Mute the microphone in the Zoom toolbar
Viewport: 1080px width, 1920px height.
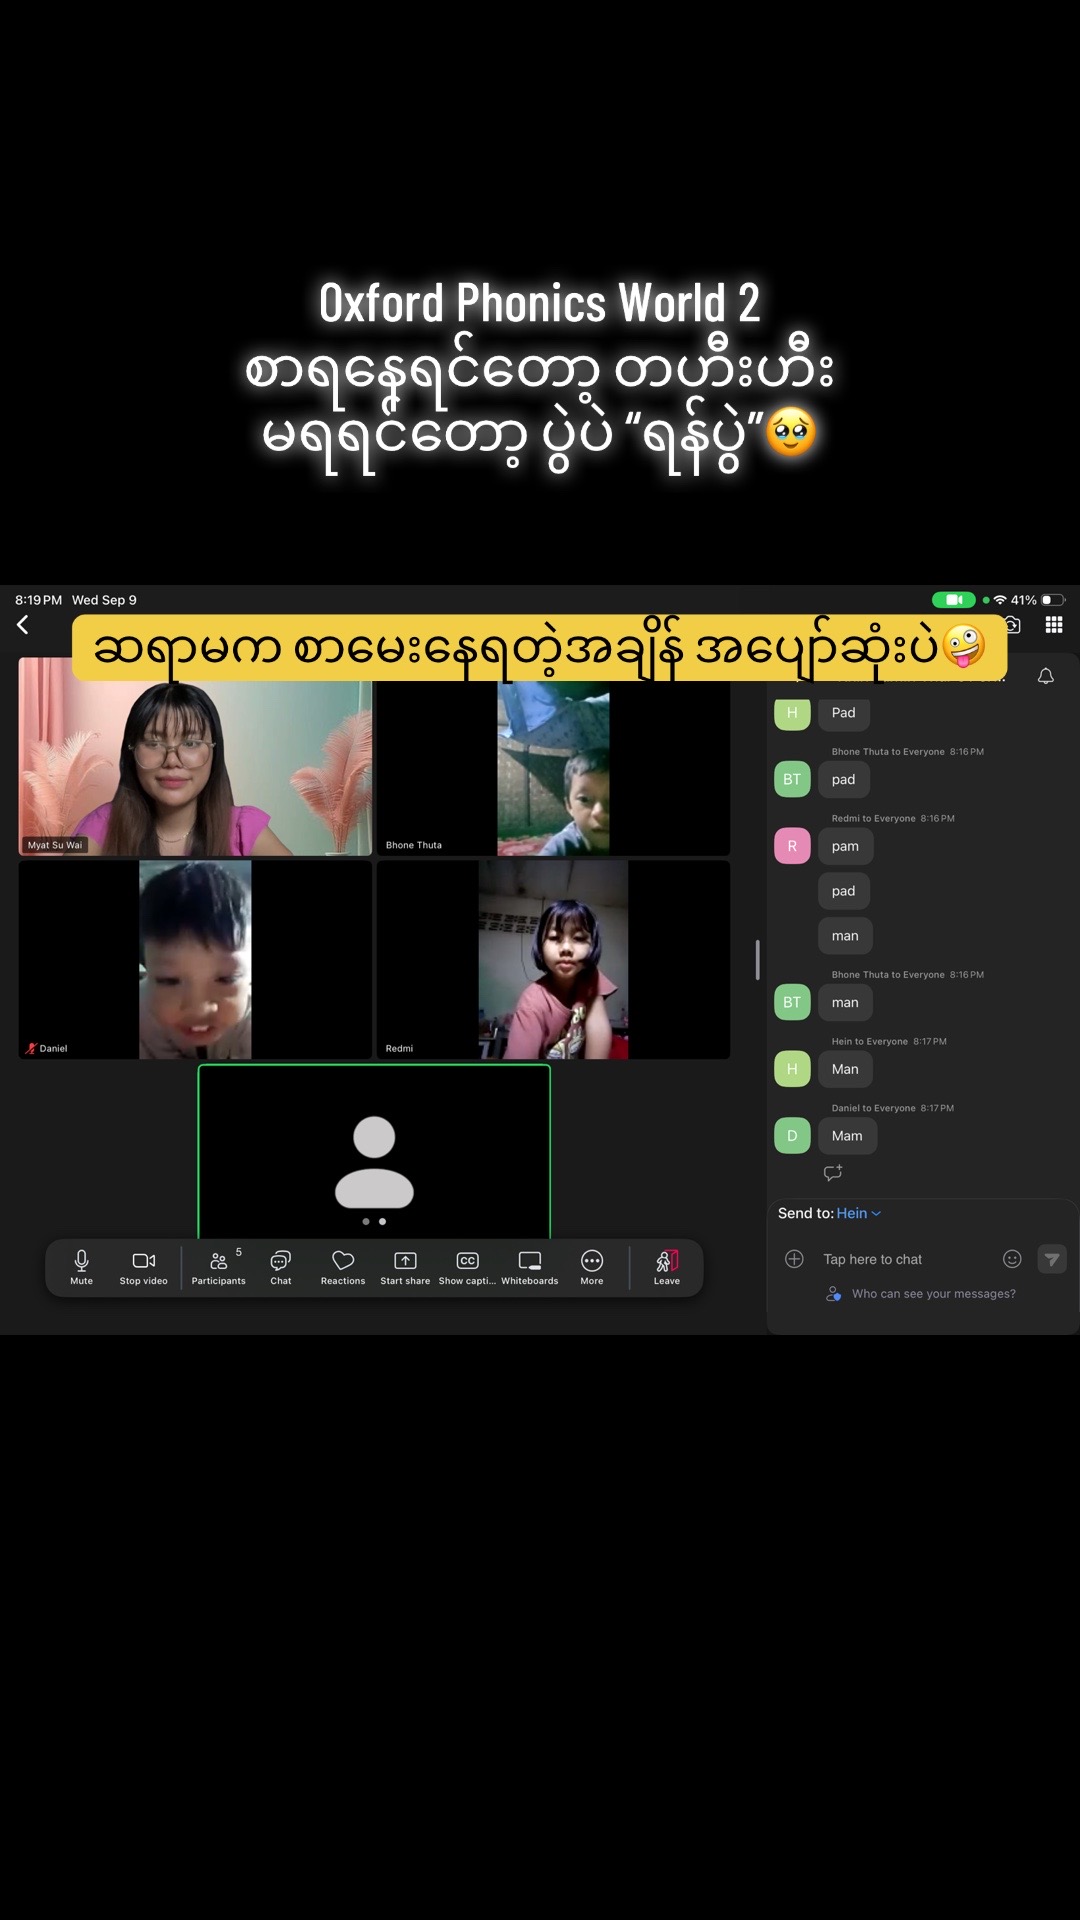(81, 1267)
